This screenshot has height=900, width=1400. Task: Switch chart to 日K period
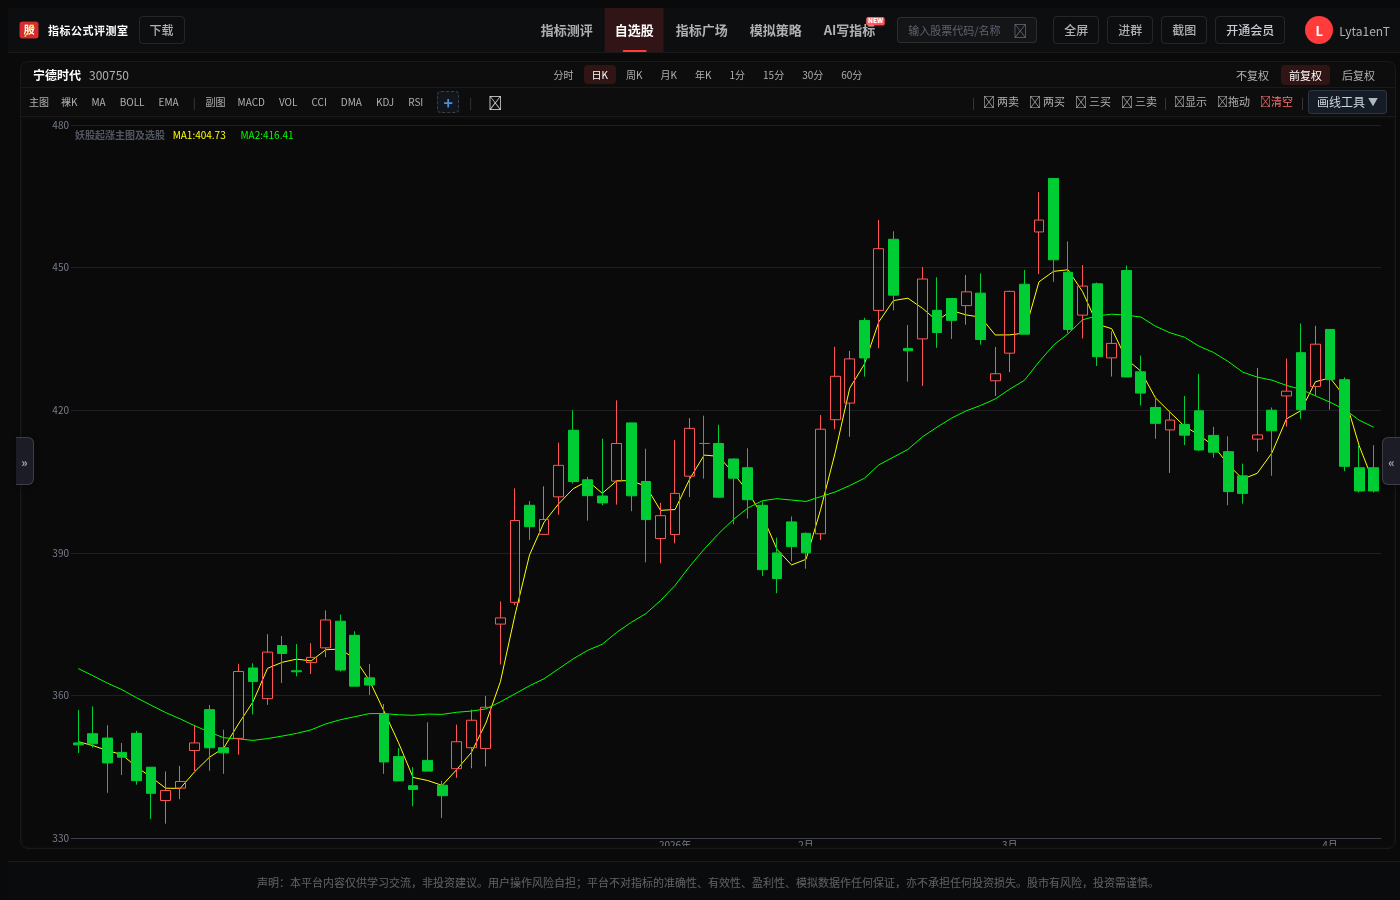click(x=600, y=76)
